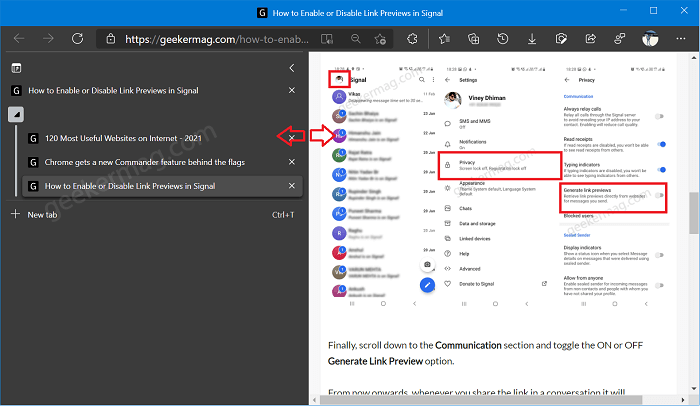Close the top Link Previews in Signal tab
The height and width of the screenshot is (406, 700).
(x=292, y=90)
